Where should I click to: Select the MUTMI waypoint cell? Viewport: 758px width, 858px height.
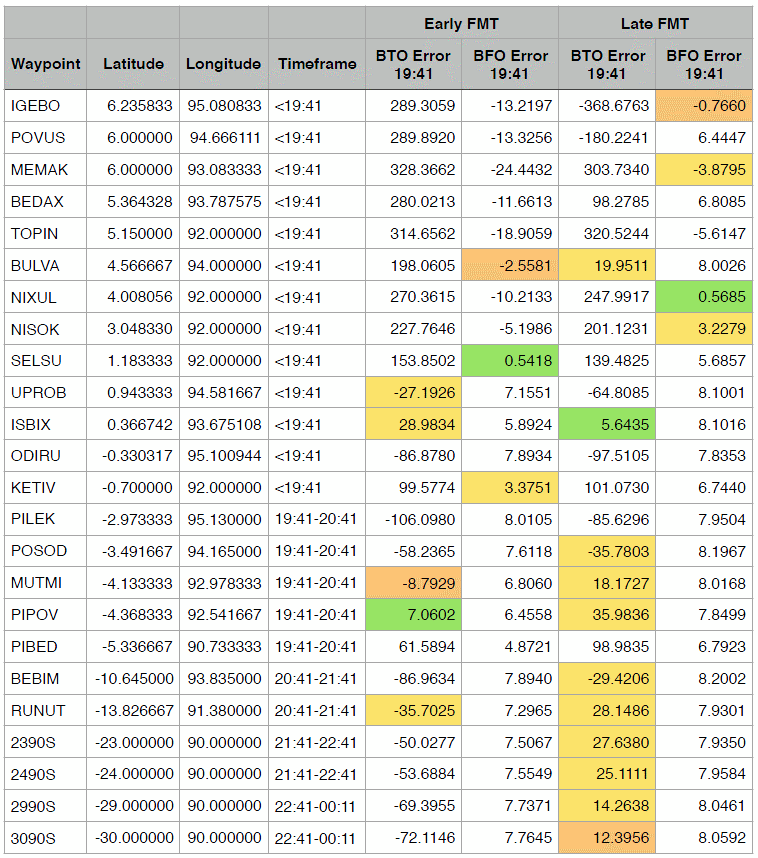(45, 583)
